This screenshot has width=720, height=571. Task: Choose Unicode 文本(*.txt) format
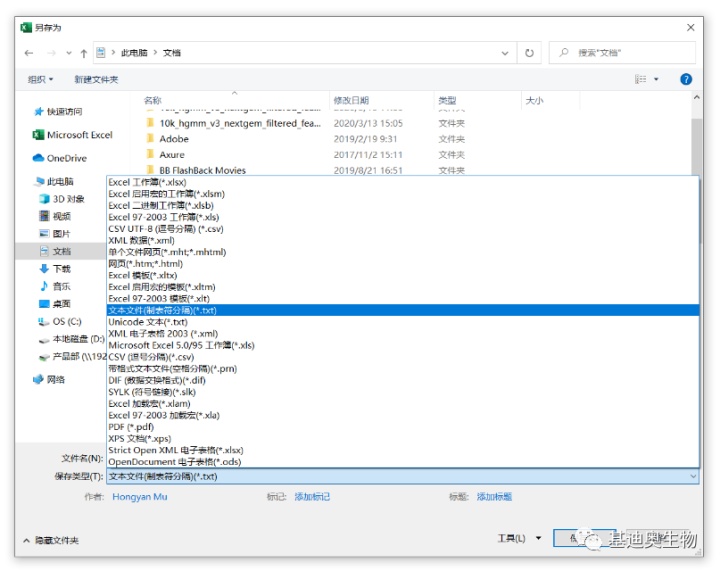tap(403, 322)
